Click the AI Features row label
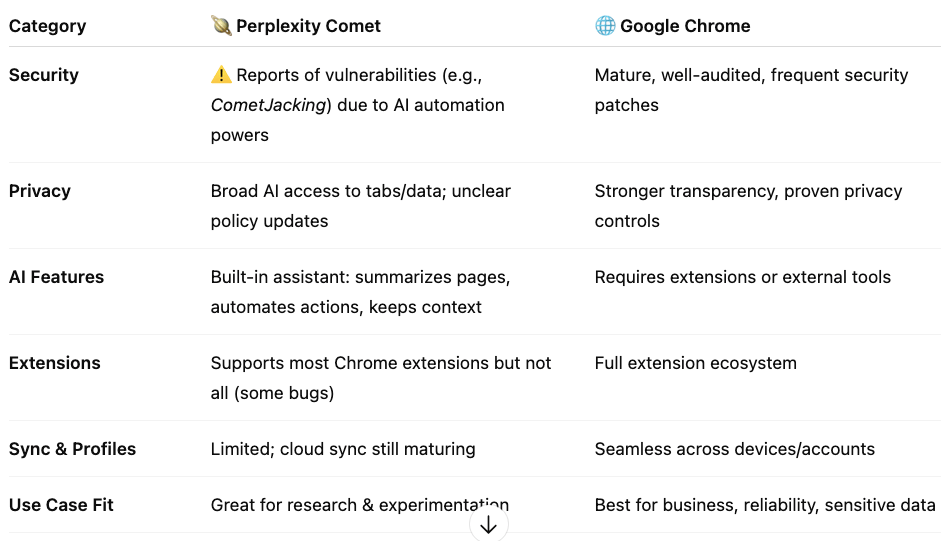 [56, 277]
